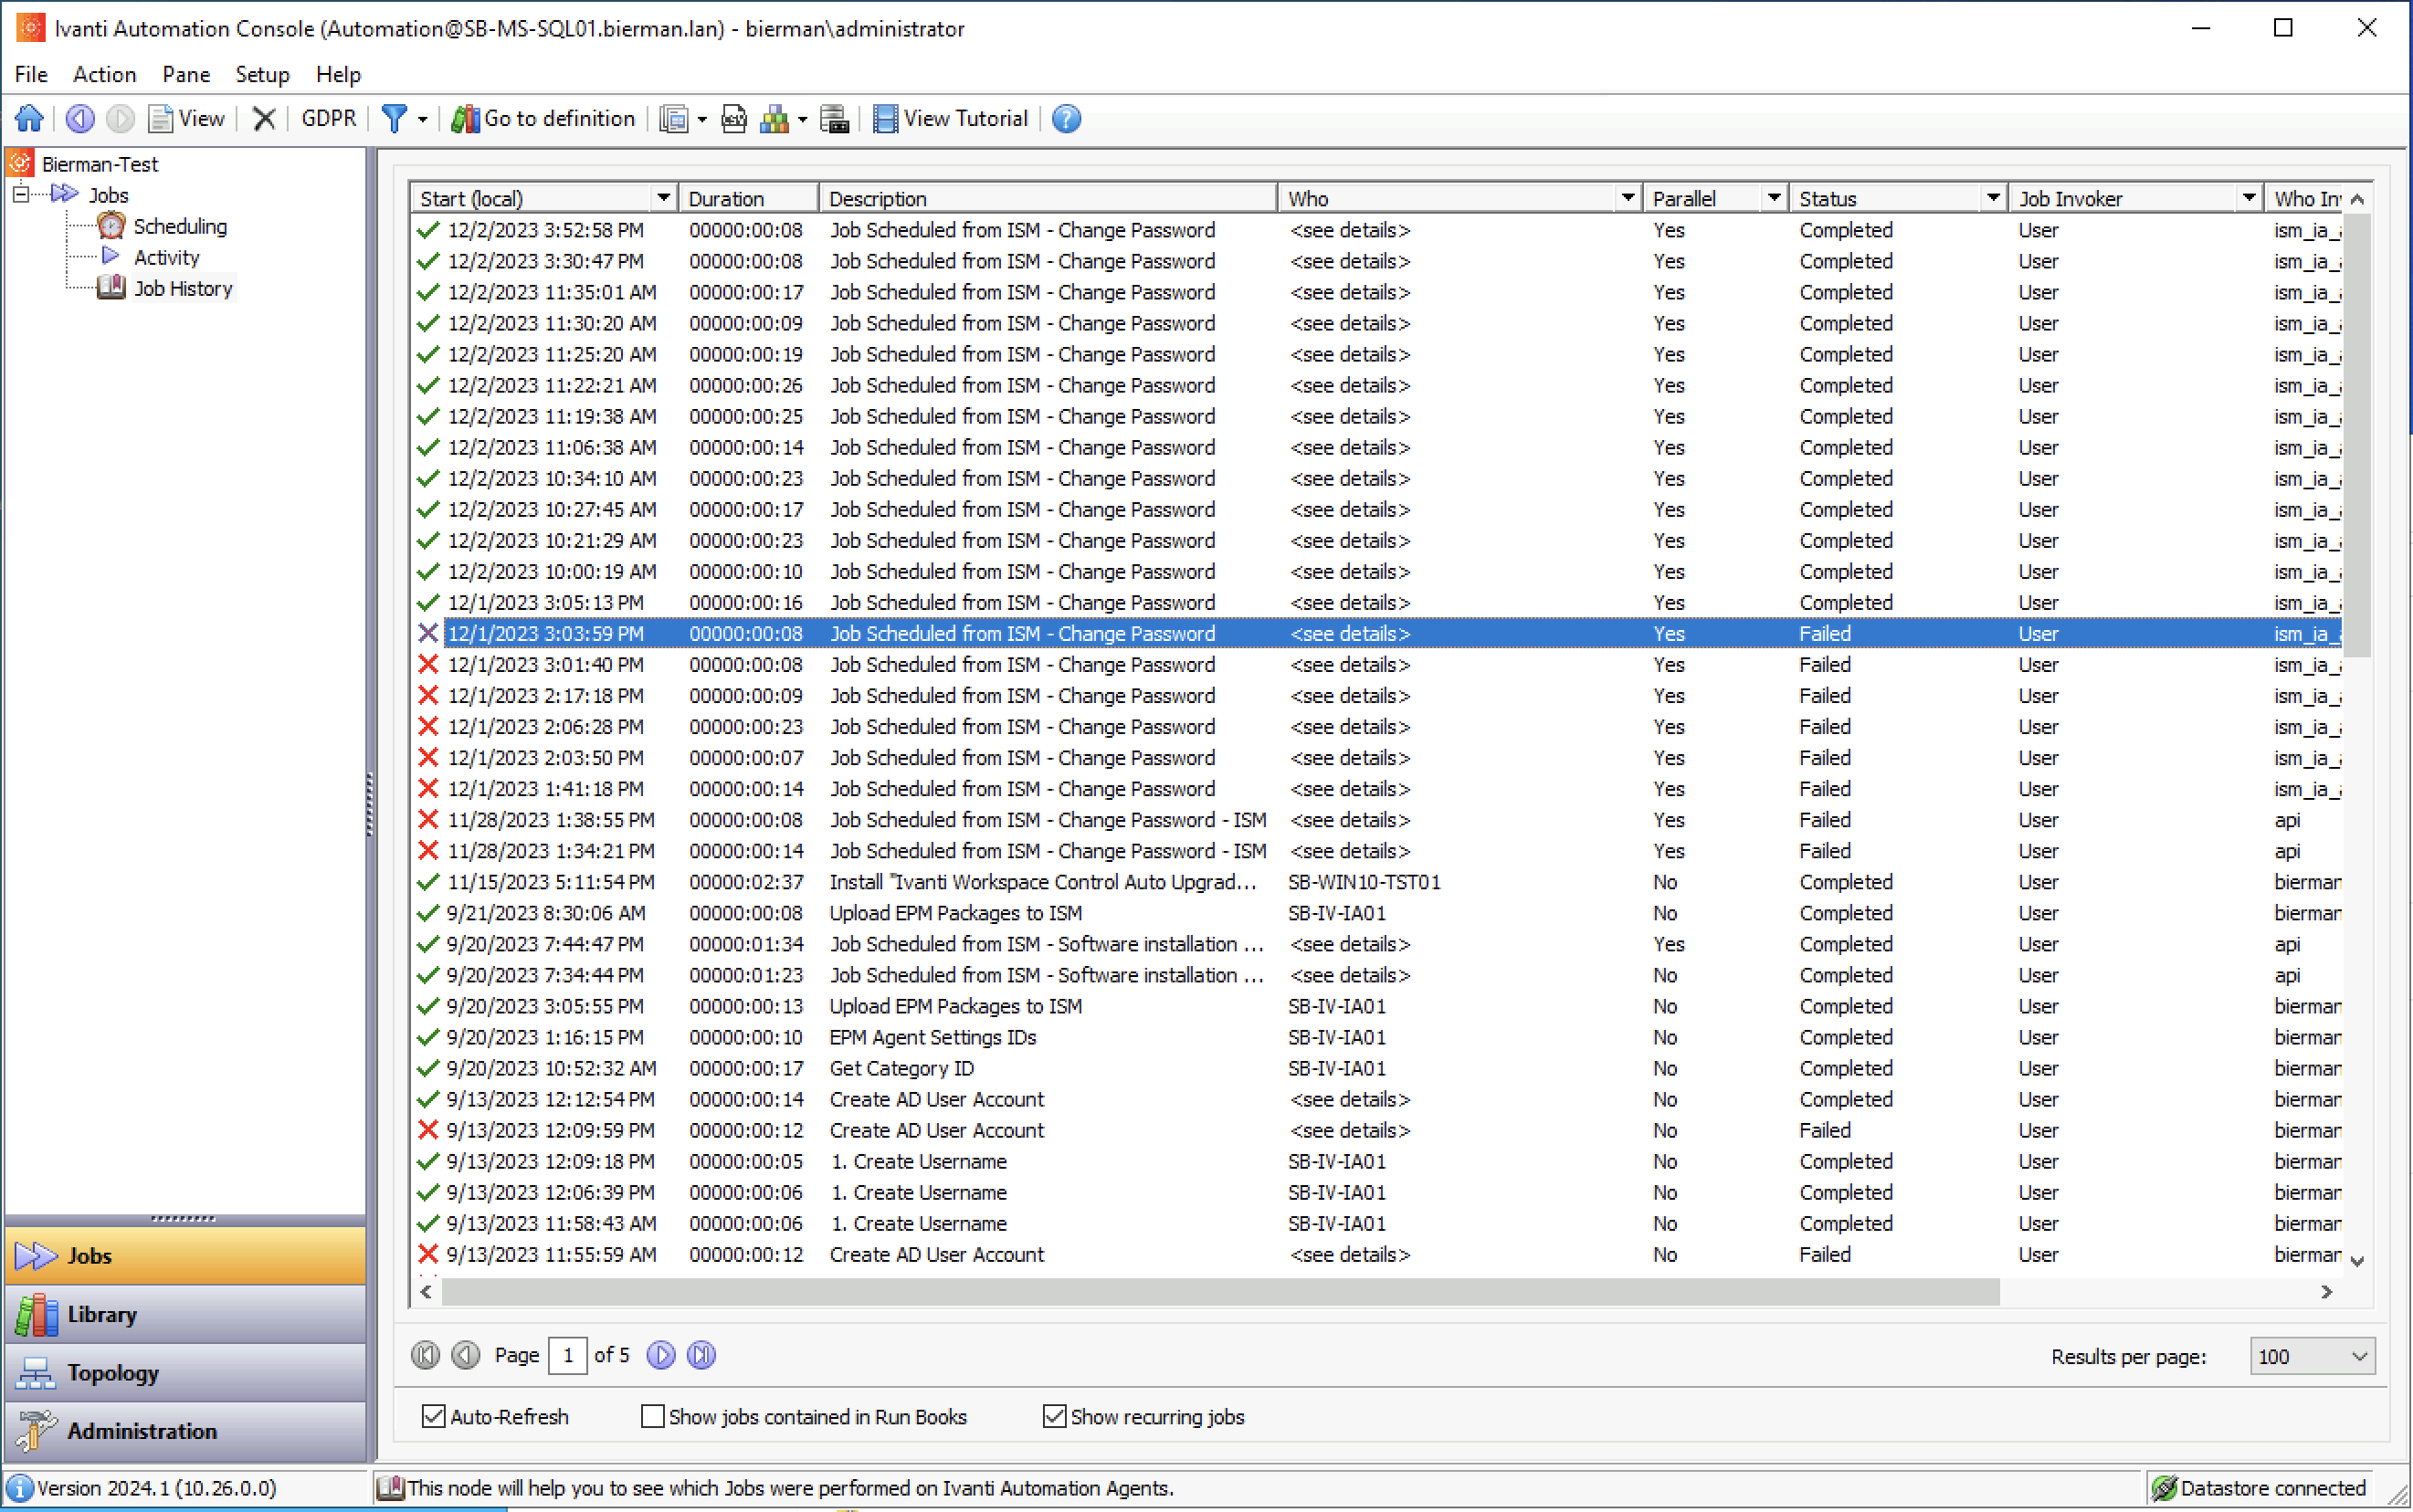
Task: Click Go to definition
Action: point(543,119)
